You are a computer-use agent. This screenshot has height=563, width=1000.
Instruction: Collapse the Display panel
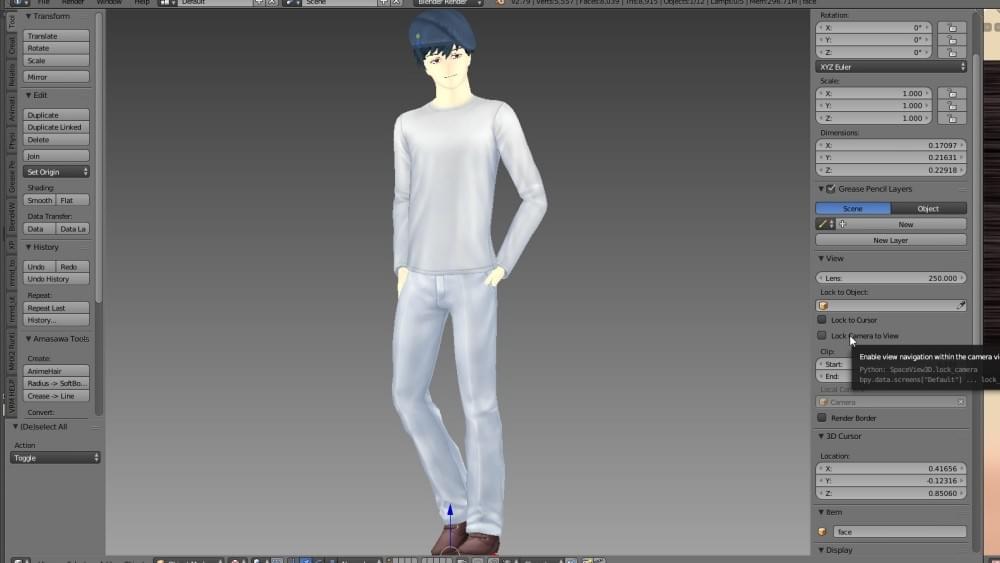821,550
